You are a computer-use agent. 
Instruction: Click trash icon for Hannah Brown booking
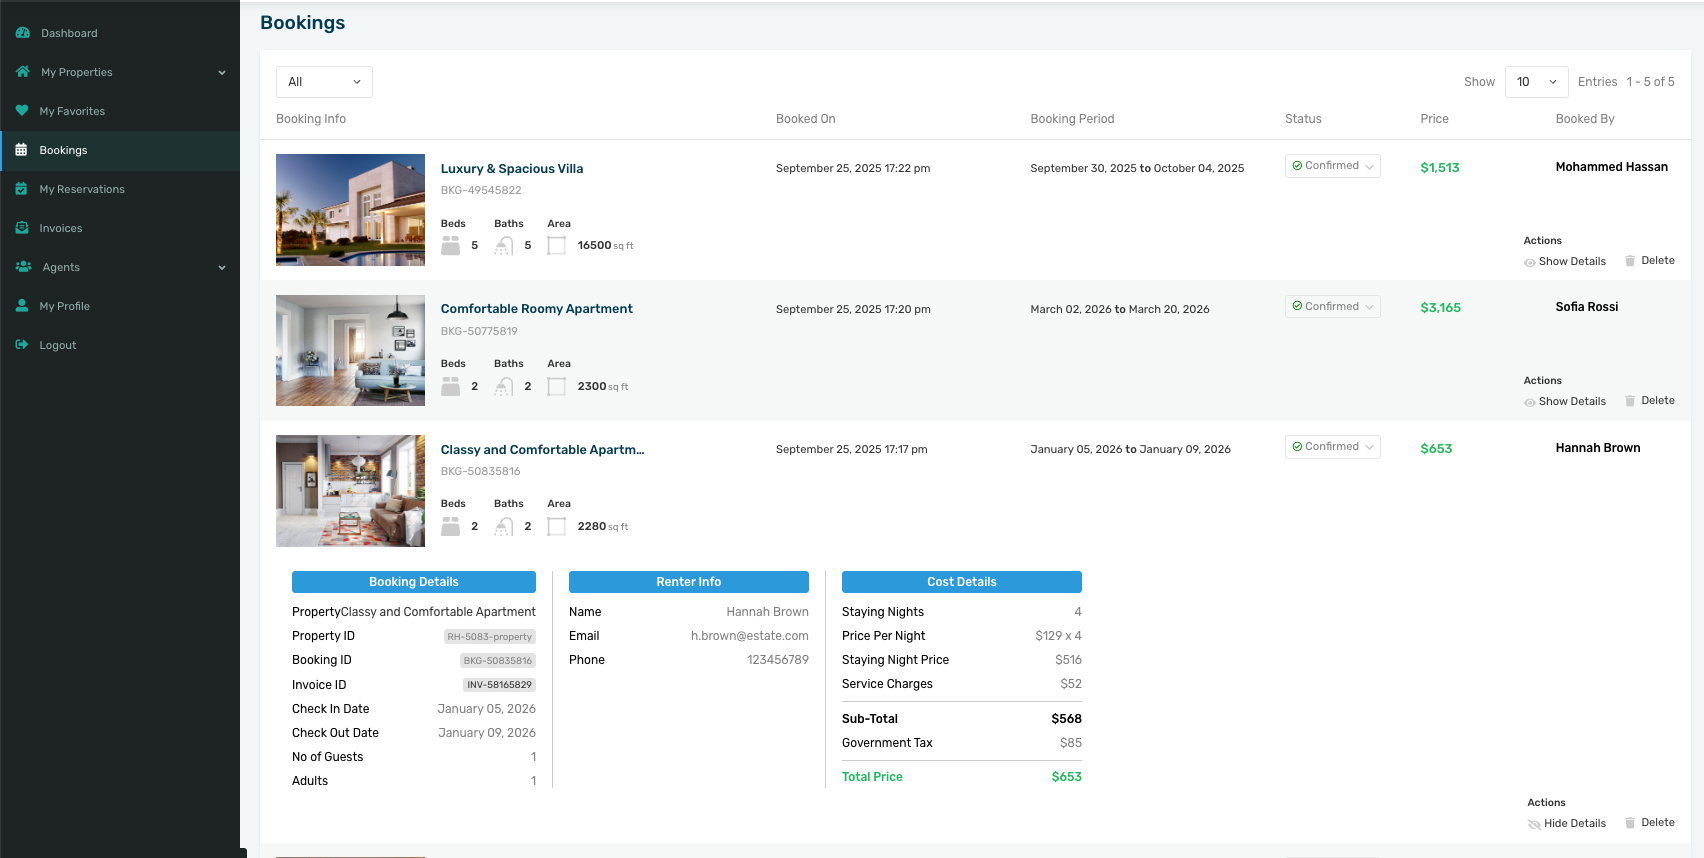point(1630,823)
